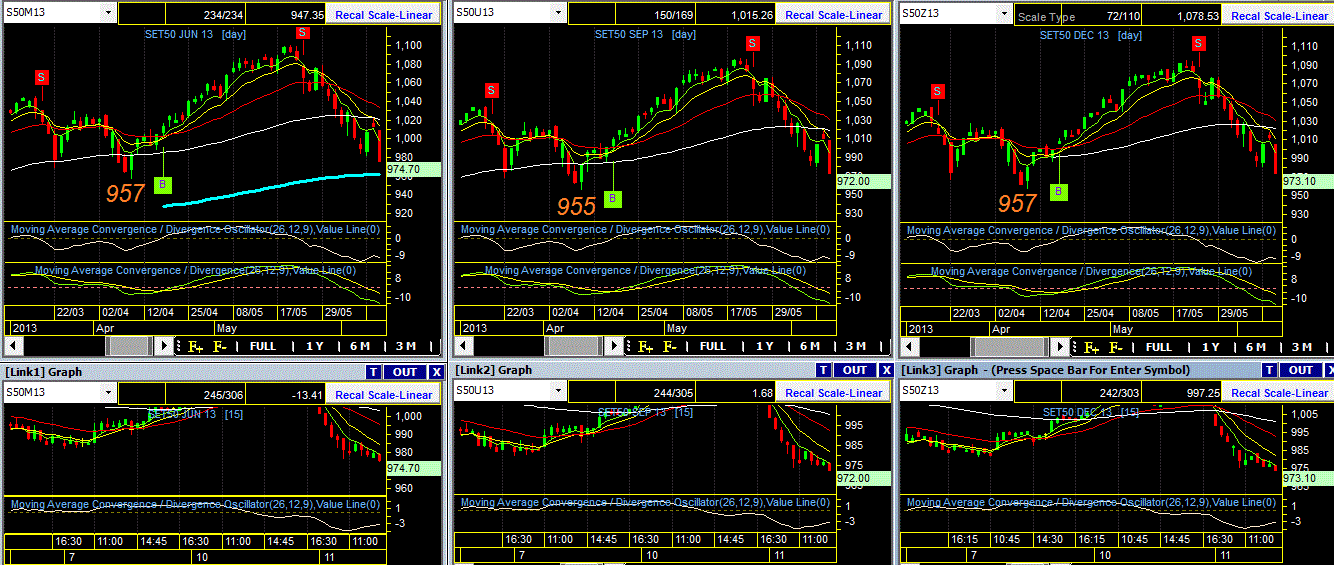Click OUT button in Link1 Graph title bar
The image size is (1334, 565).
[404, 371]
